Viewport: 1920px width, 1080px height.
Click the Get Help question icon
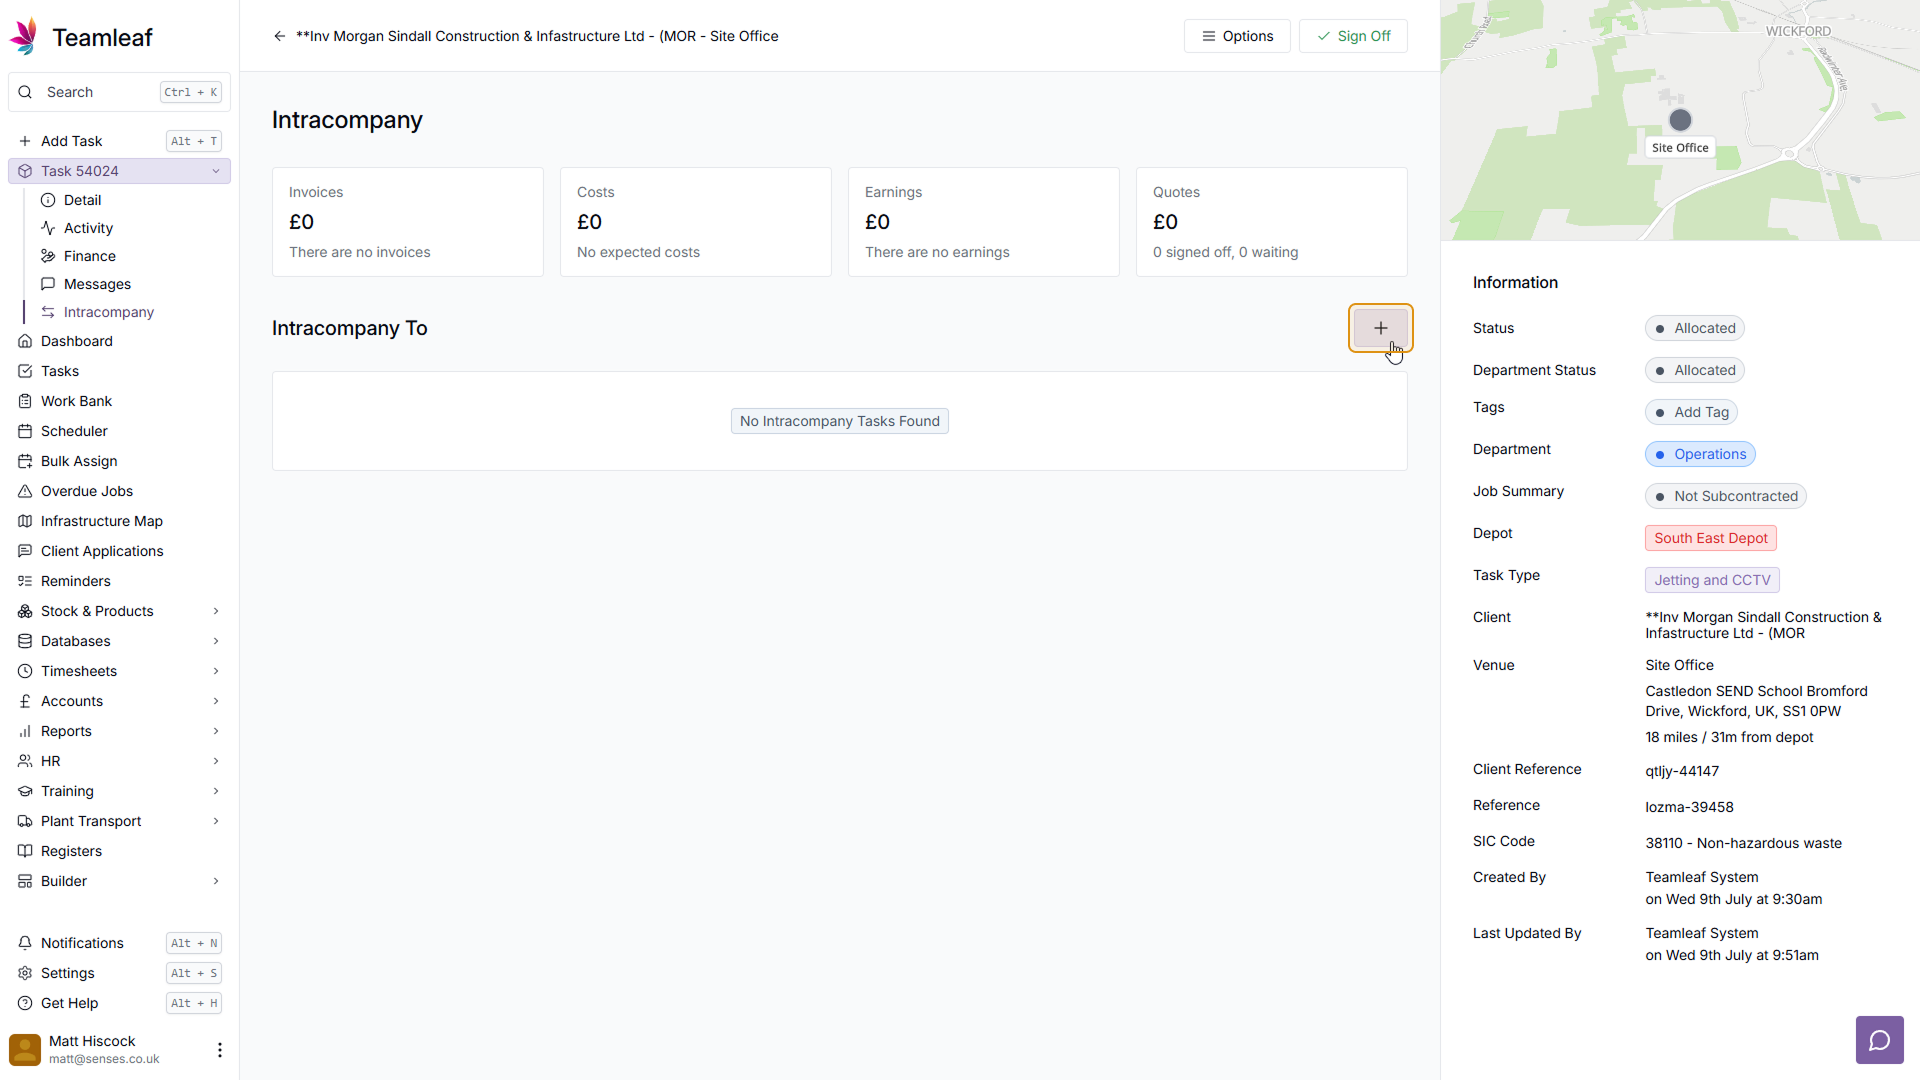point(25,1003)
